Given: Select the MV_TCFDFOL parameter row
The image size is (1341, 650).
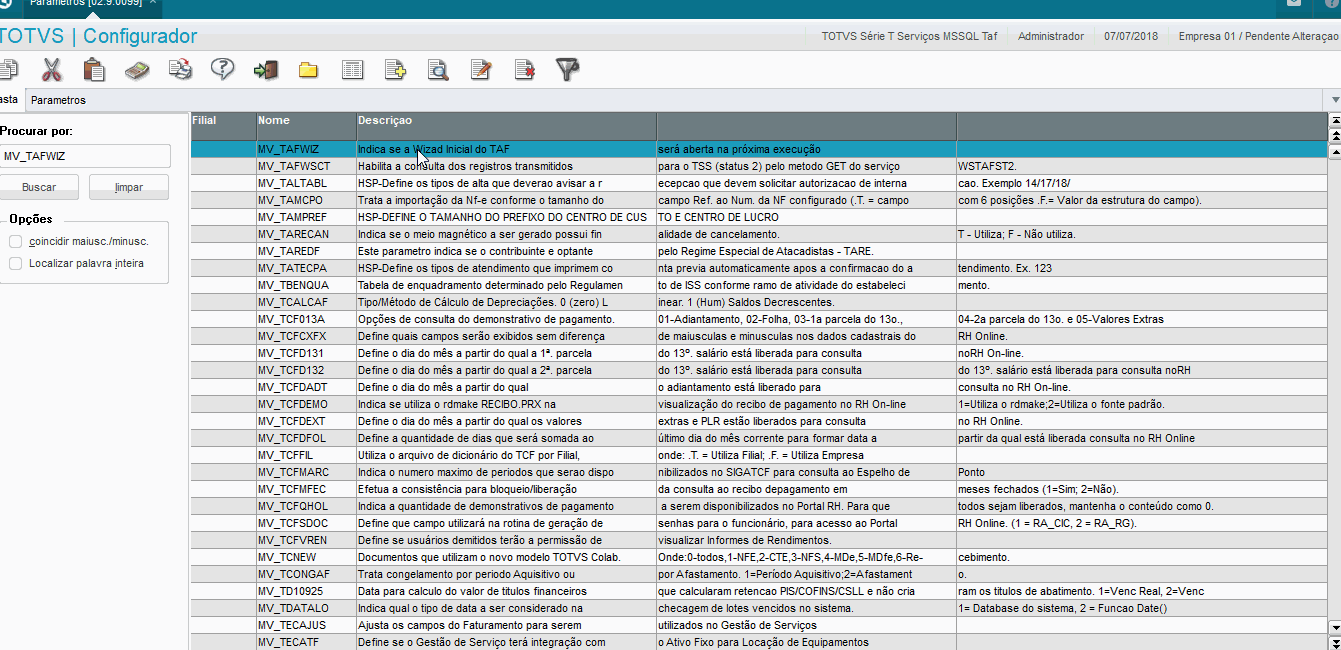Looking at the screenshot, I should (x=758, y=438).
